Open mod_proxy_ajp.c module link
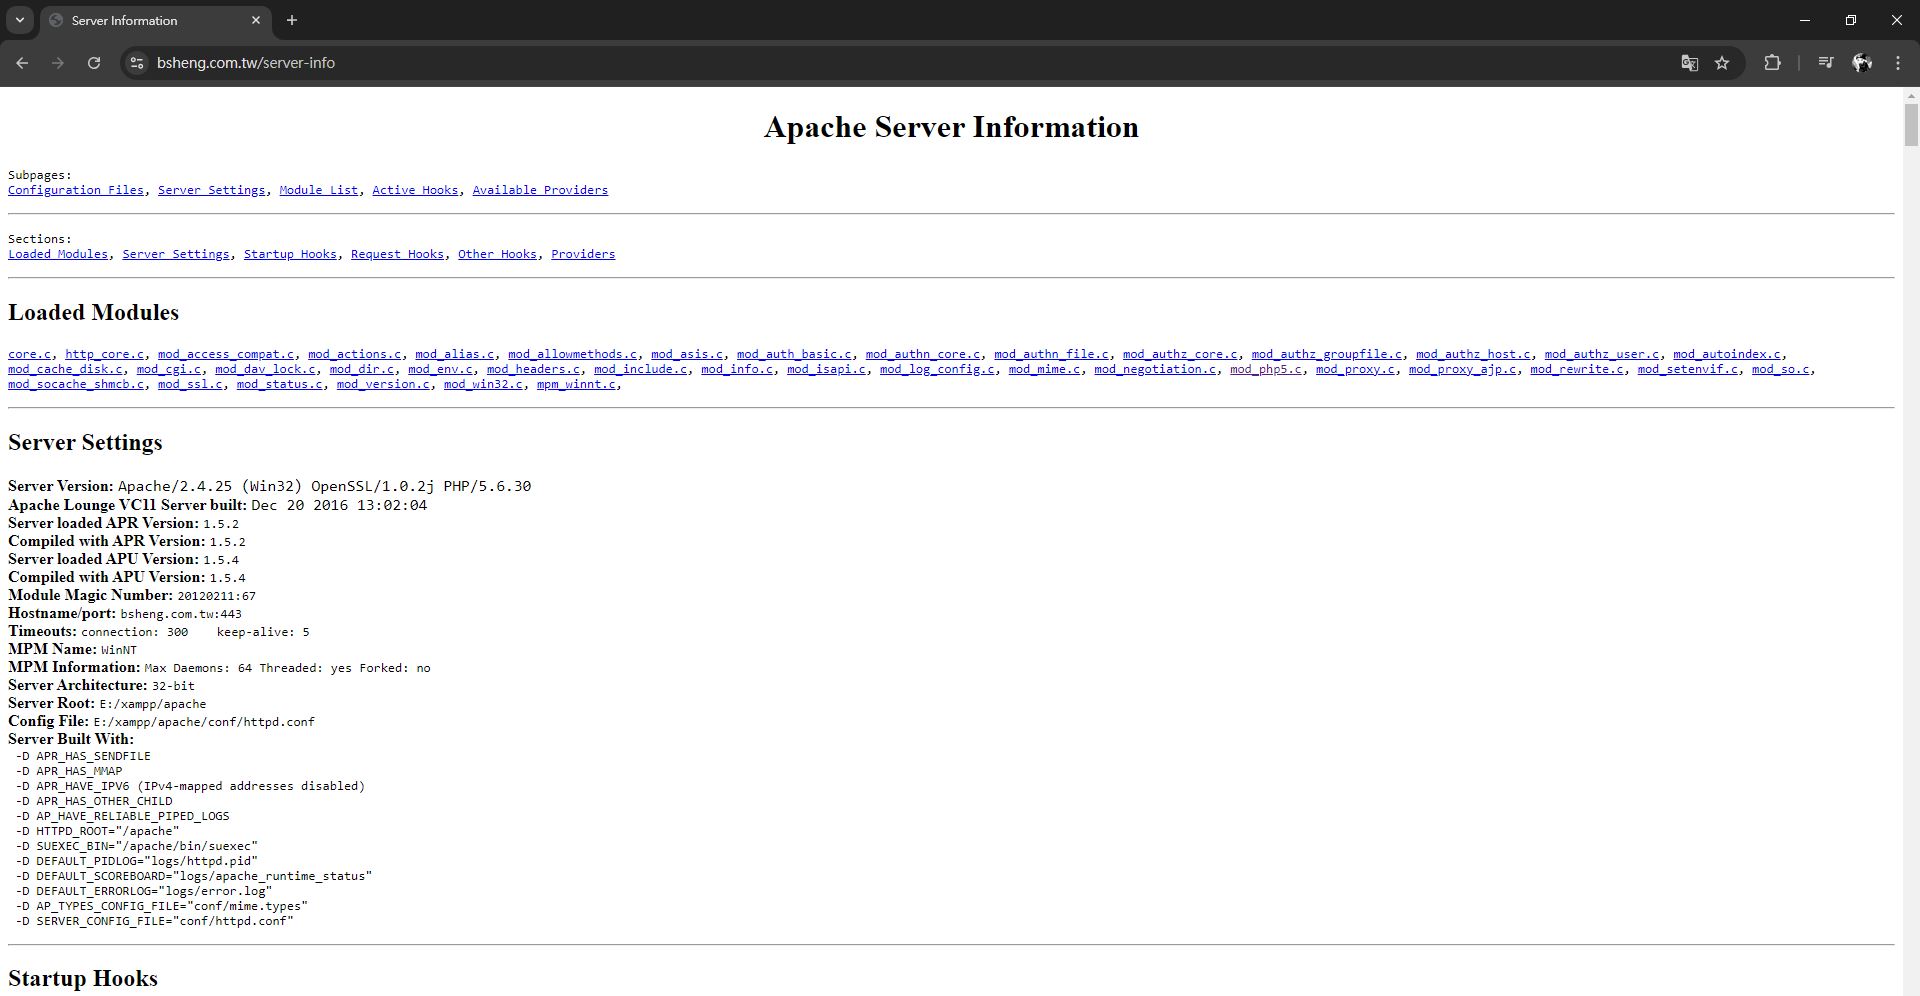This screenshot has width=1920, height=996. (x=1463, y=369)
